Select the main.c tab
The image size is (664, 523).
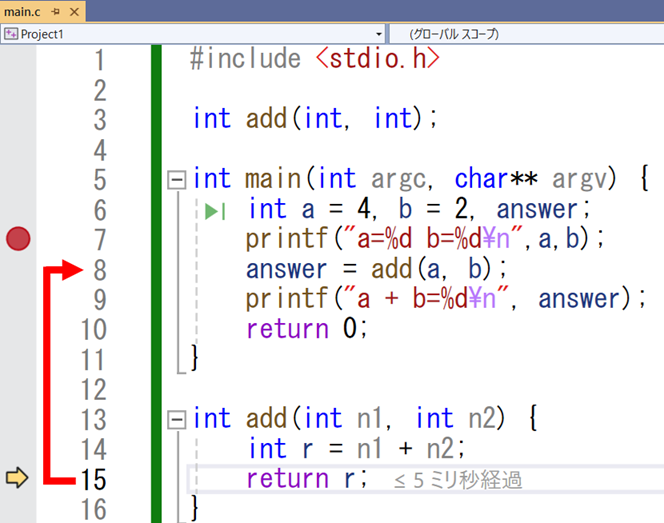23,12
